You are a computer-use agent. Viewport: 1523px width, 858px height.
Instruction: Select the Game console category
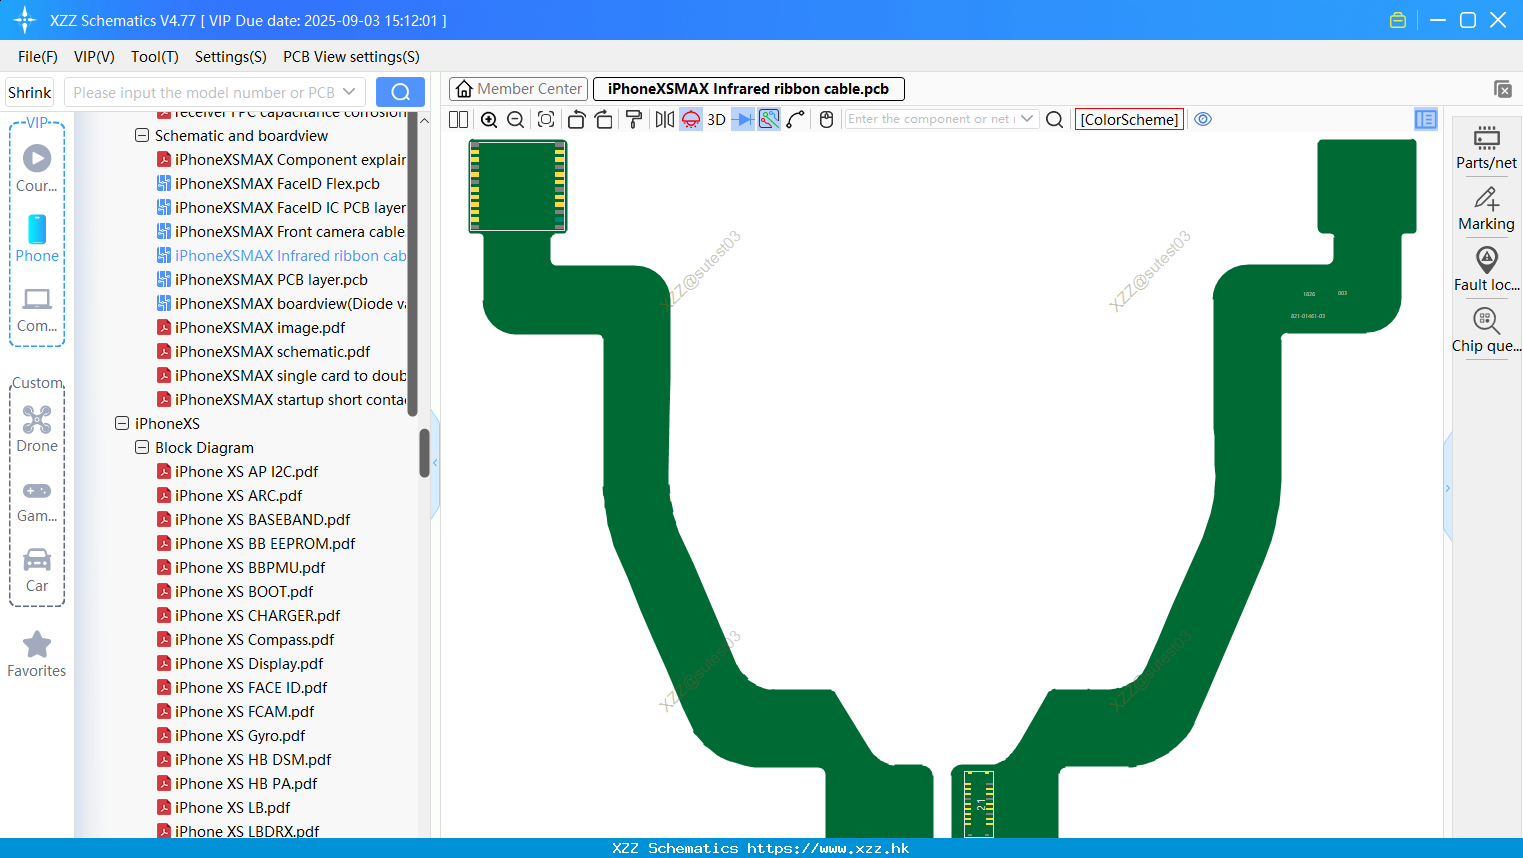pos(37,501)
